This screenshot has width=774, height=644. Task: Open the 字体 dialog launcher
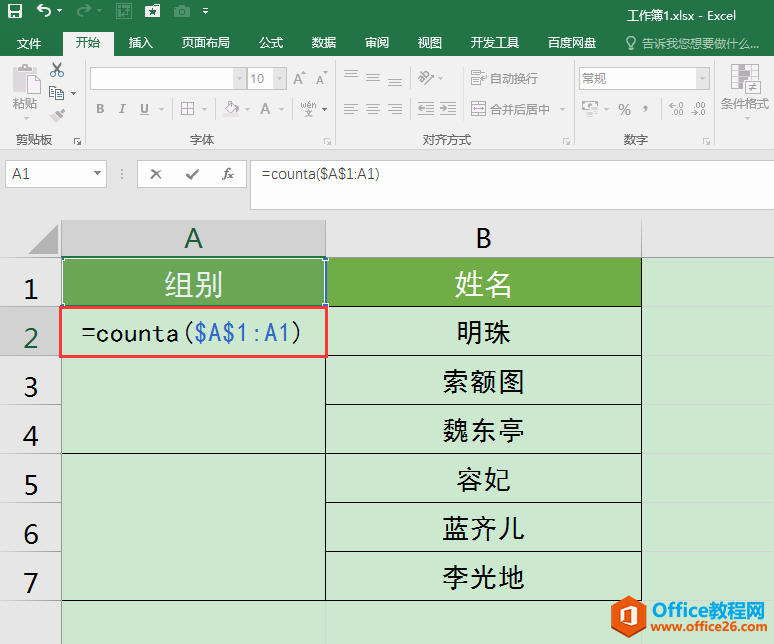[x=327, y=141]
